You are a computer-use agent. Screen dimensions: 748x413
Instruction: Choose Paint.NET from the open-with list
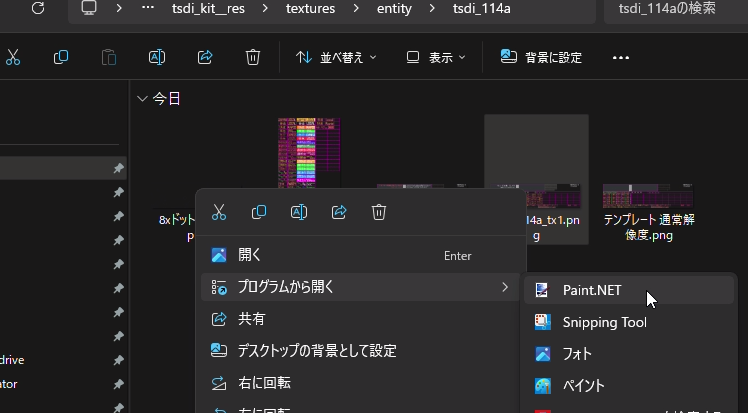[x=591, y=291]
